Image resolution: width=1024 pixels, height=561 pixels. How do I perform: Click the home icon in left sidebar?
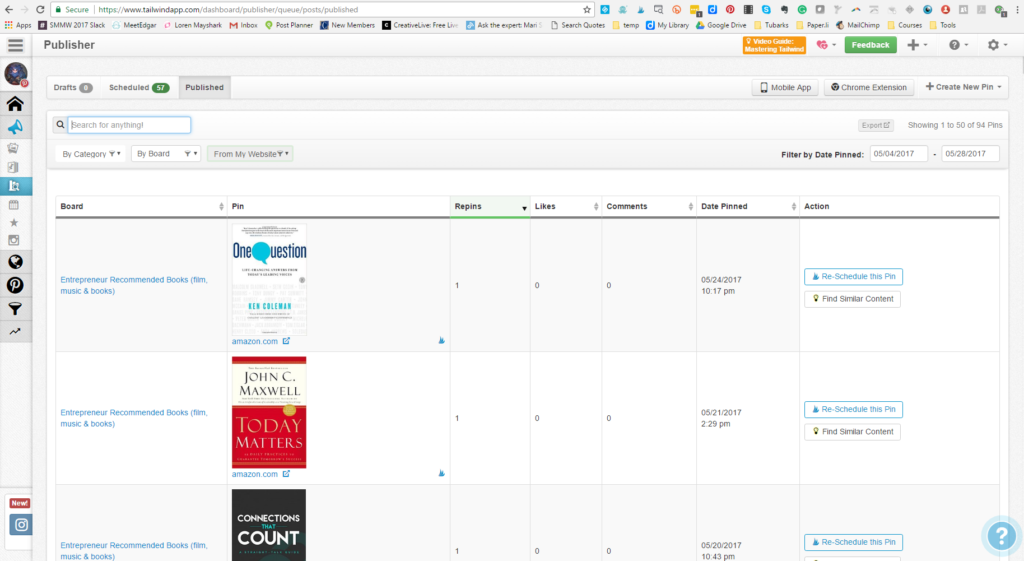click(x=15, y=104)
